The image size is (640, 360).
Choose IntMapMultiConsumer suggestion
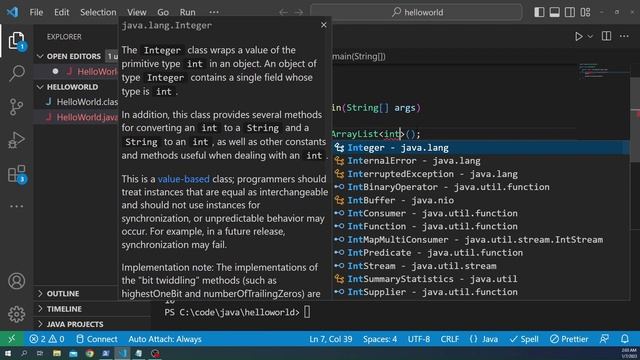point(481,240)
